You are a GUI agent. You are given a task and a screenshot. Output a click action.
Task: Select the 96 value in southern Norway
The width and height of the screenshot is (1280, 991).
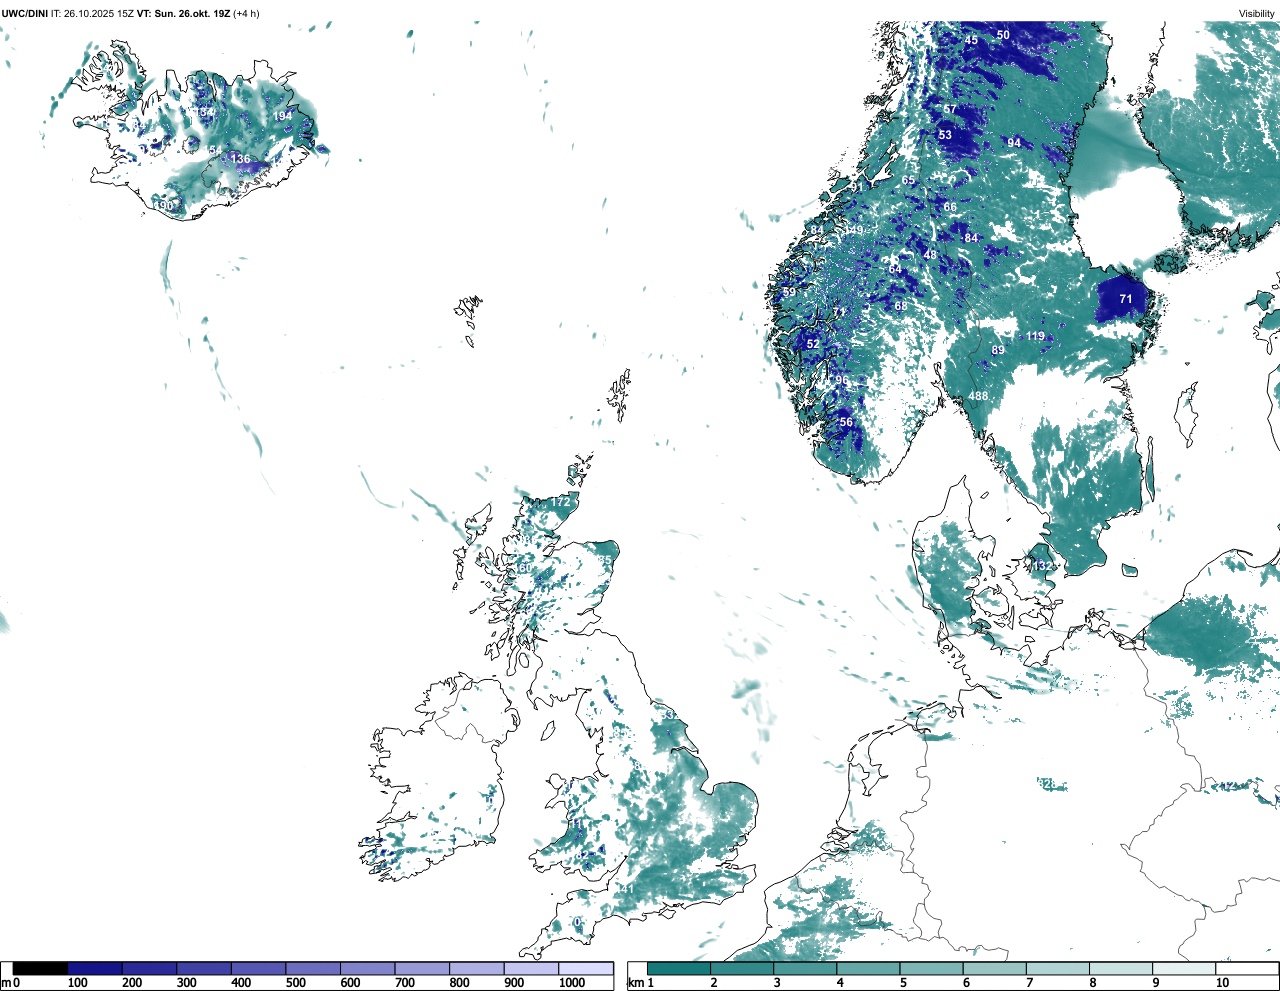tap(842, 380)
